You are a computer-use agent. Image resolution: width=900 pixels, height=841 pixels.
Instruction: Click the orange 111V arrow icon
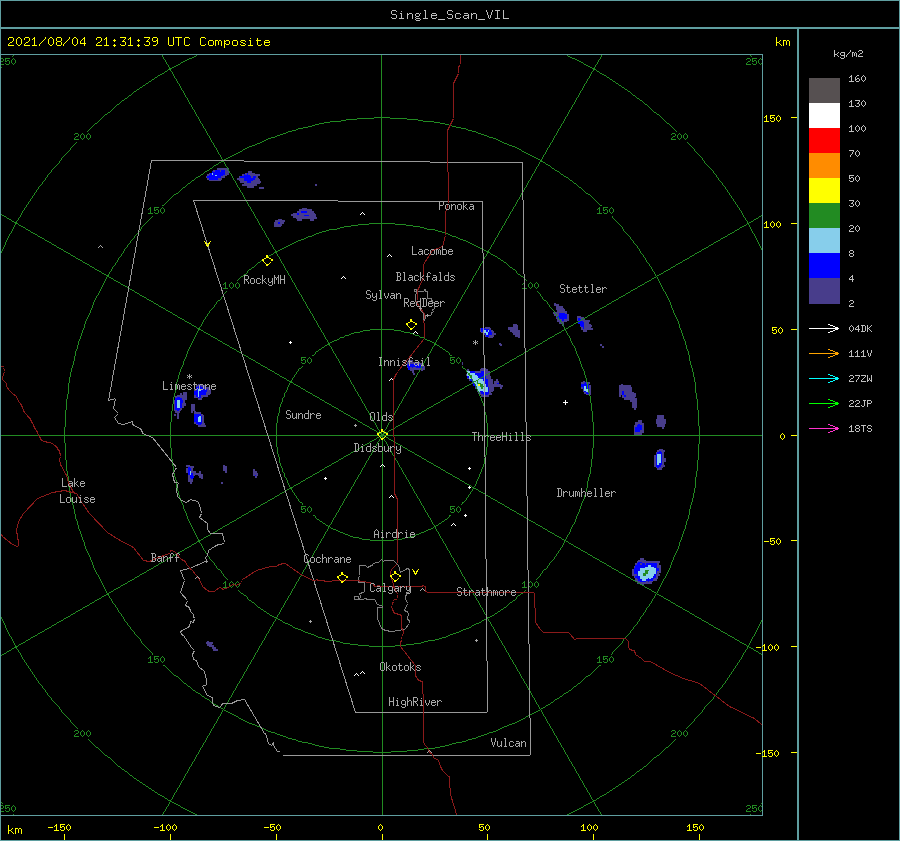(x=824, y=354)
